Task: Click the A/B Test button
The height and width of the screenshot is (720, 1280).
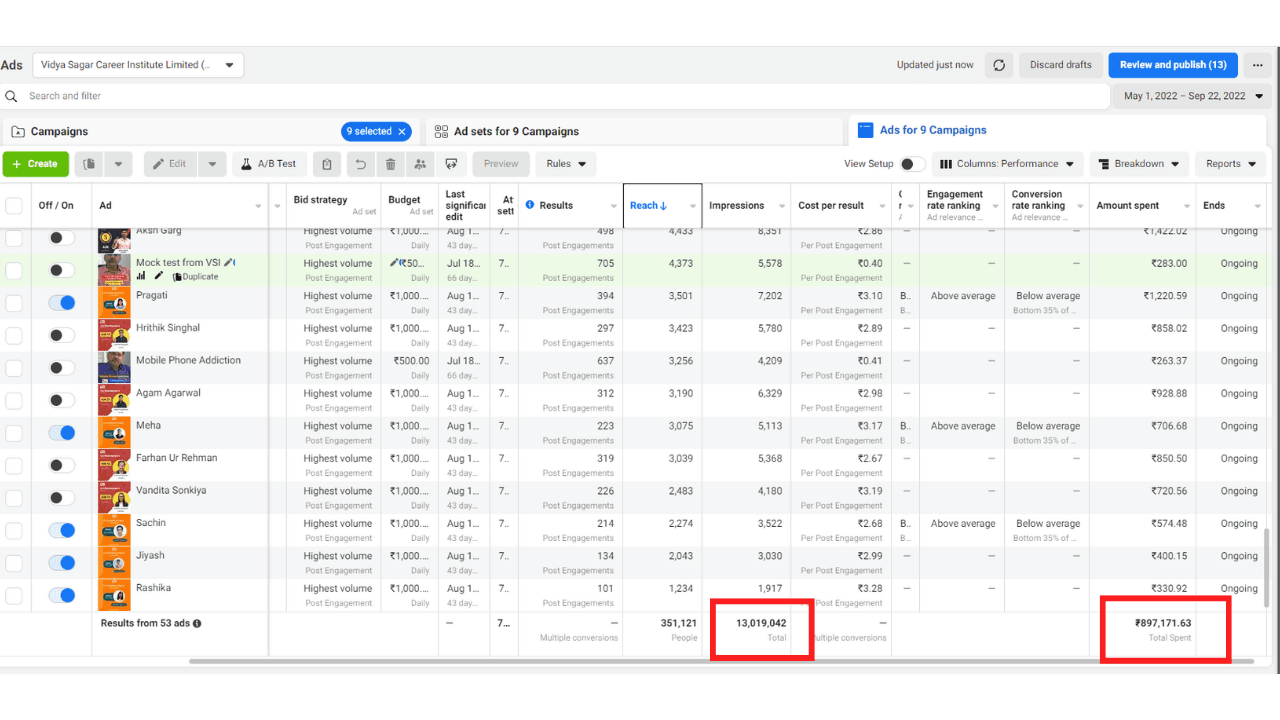Action: (270, 164)
